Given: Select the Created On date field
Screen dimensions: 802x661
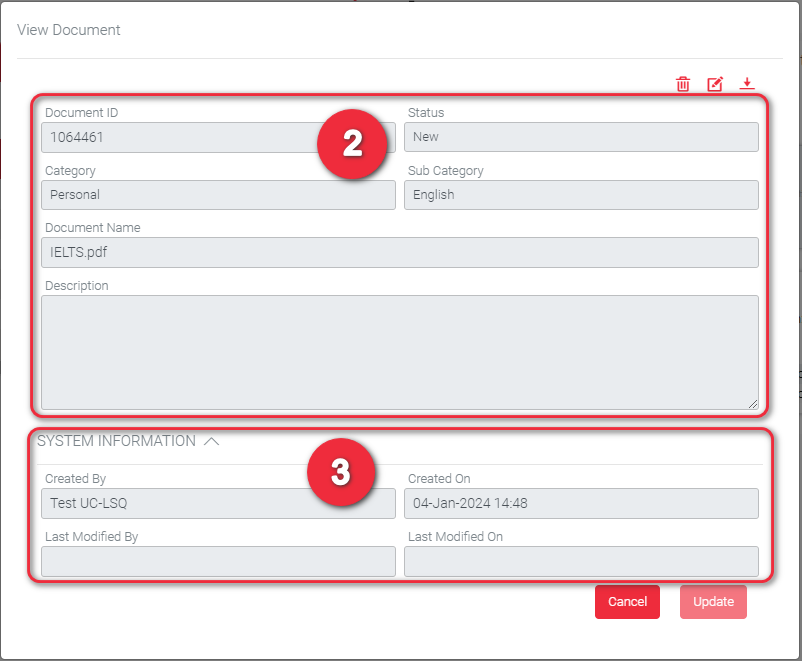Looking at the screenshot, I should [x=580, y=503].
